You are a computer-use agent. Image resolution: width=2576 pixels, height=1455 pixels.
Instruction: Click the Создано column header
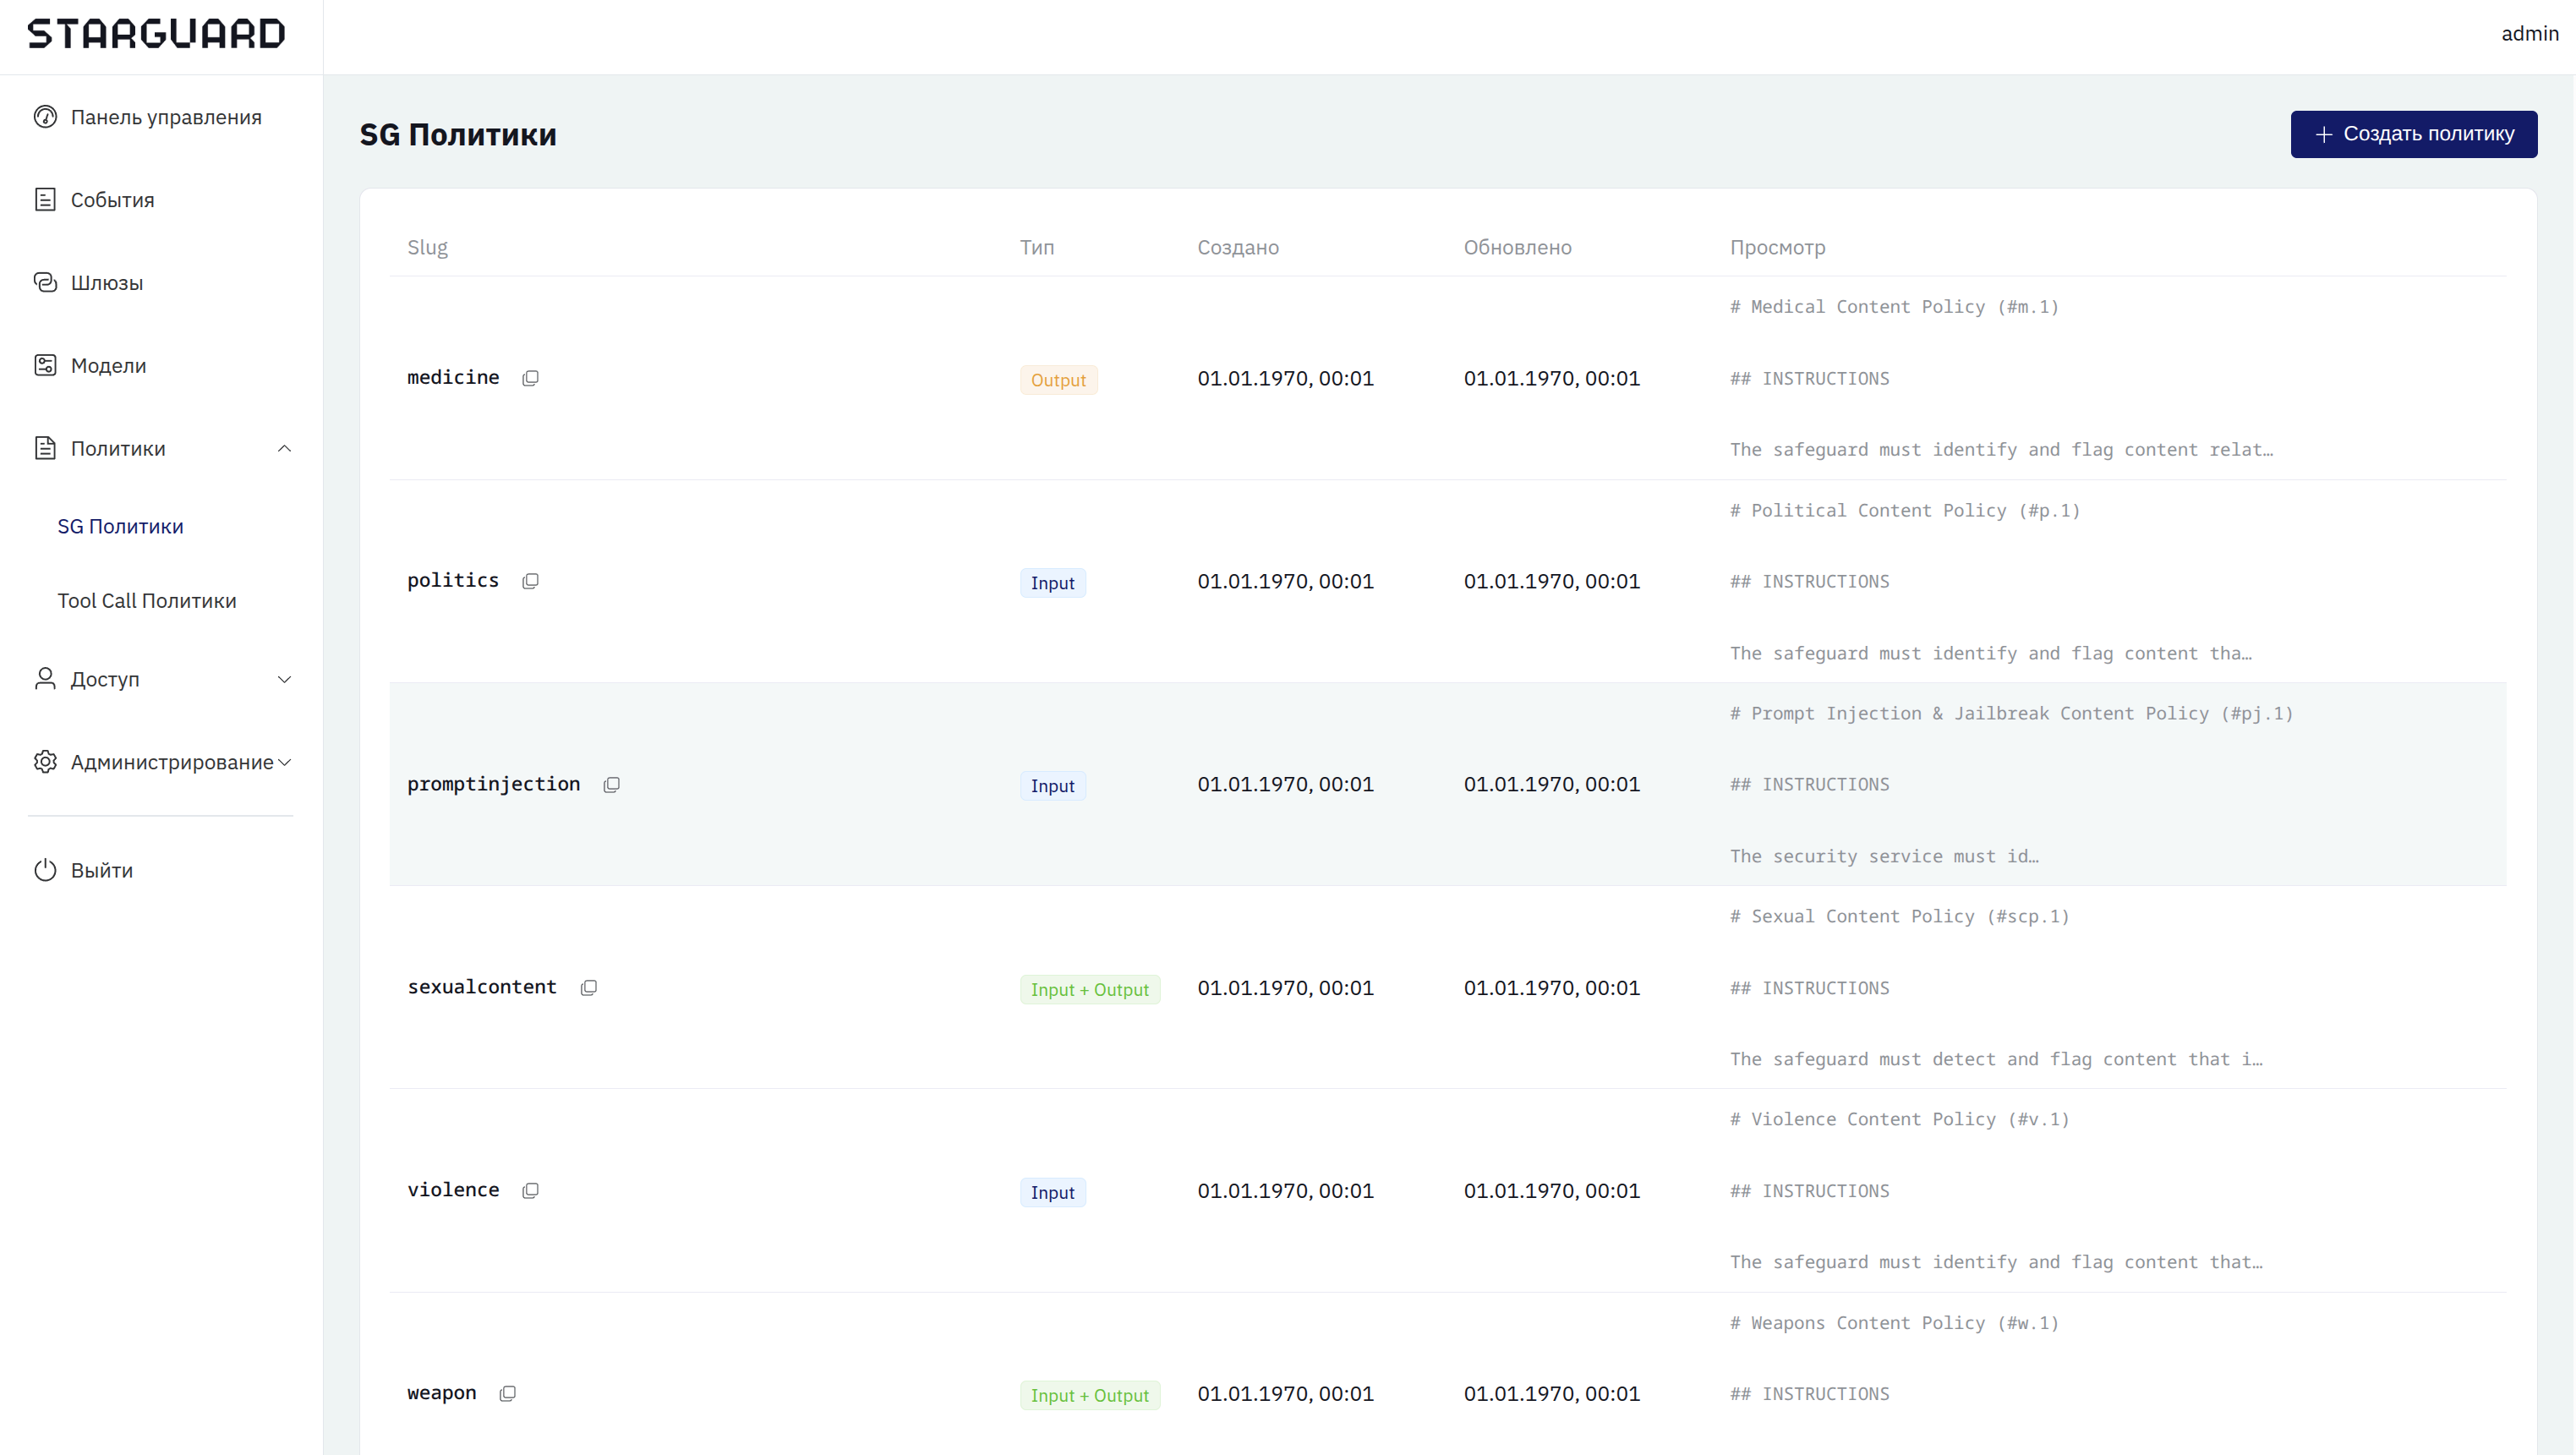[x=1238, y=247]
